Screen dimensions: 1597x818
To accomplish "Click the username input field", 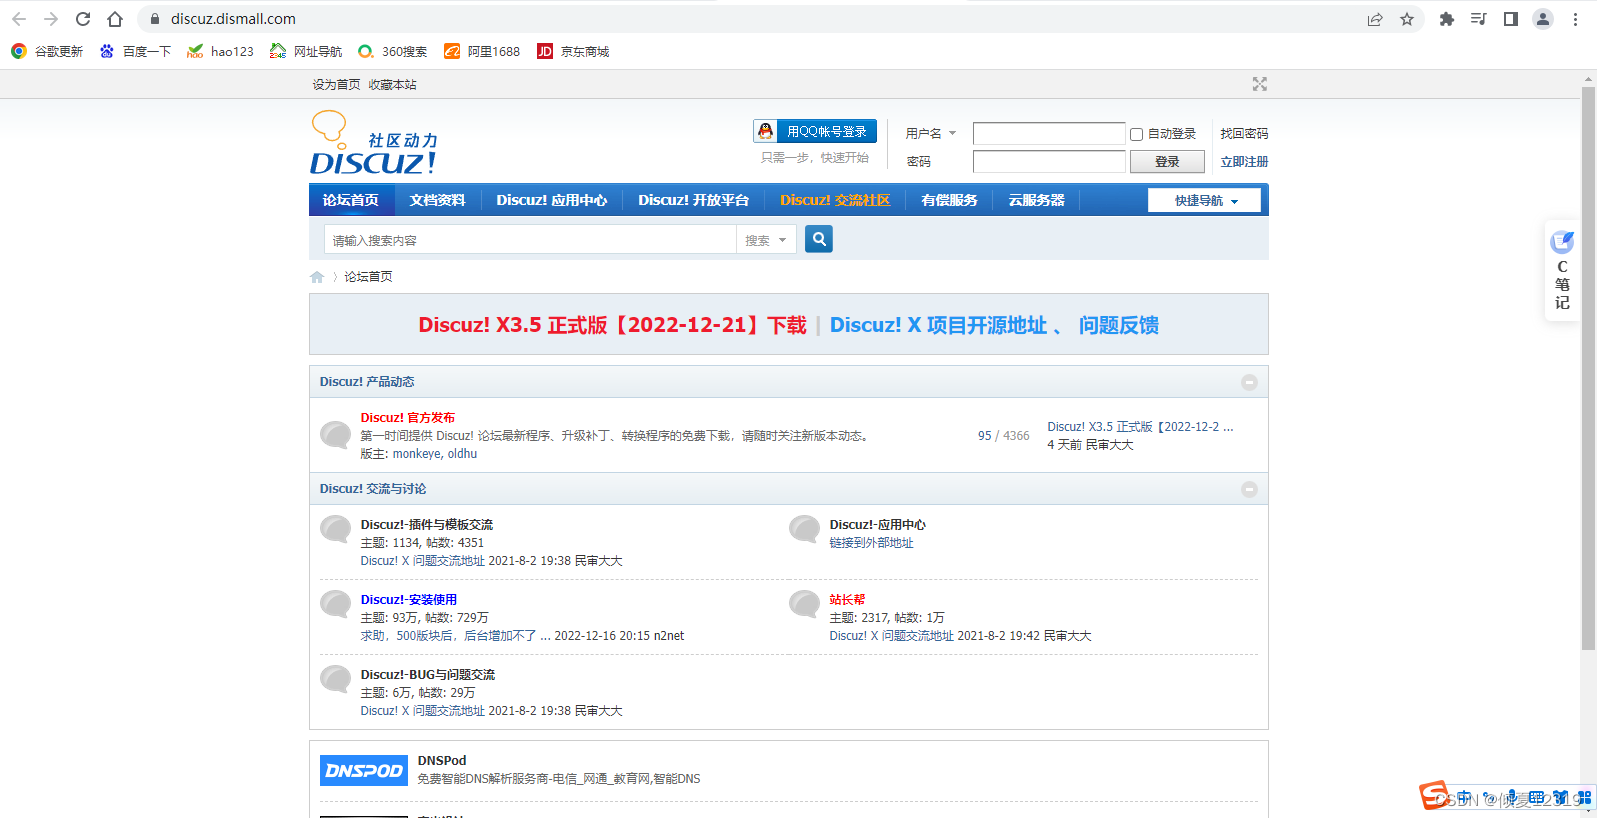I will point(1049,134).
